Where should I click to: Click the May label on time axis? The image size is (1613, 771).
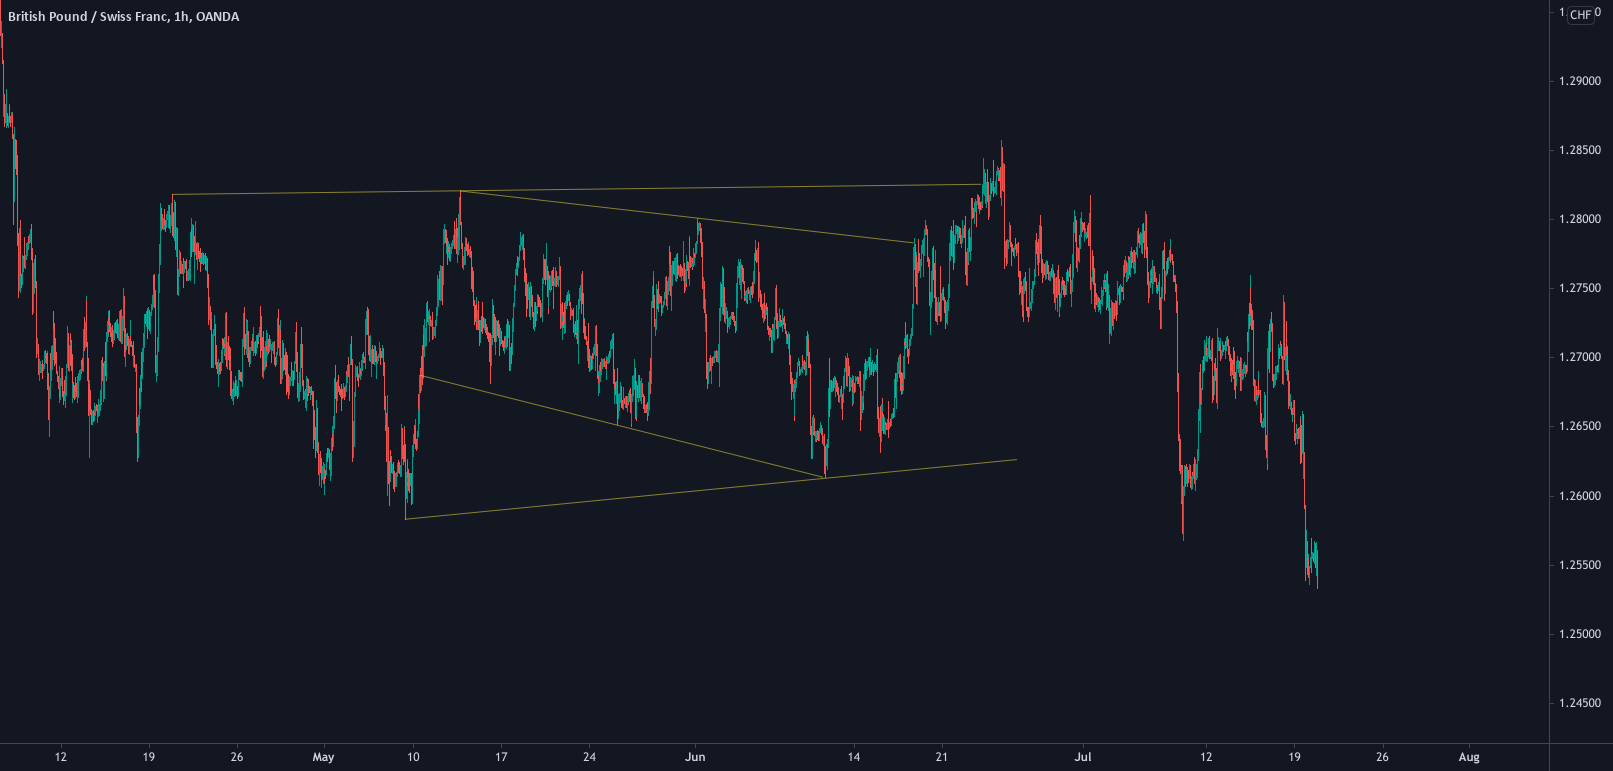tap(323, 757)
